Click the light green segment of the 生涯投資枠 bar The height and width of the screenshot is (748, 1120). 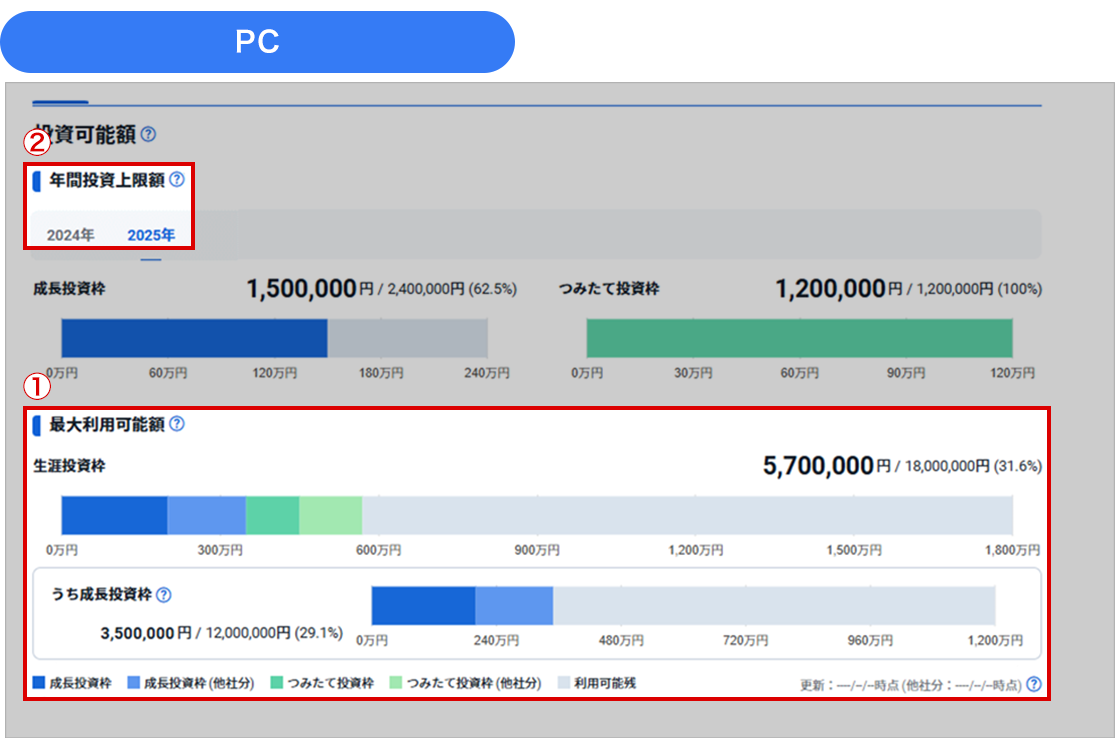(330, 515)
